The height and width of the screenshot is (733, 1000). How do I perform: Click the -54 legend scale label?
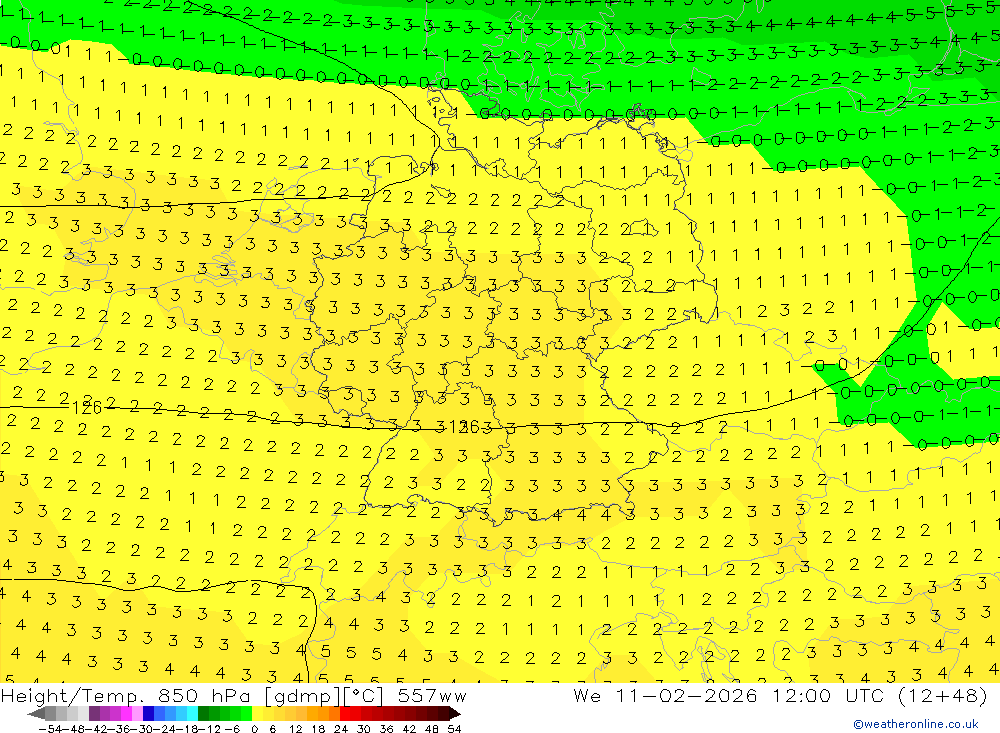(50, 729)
